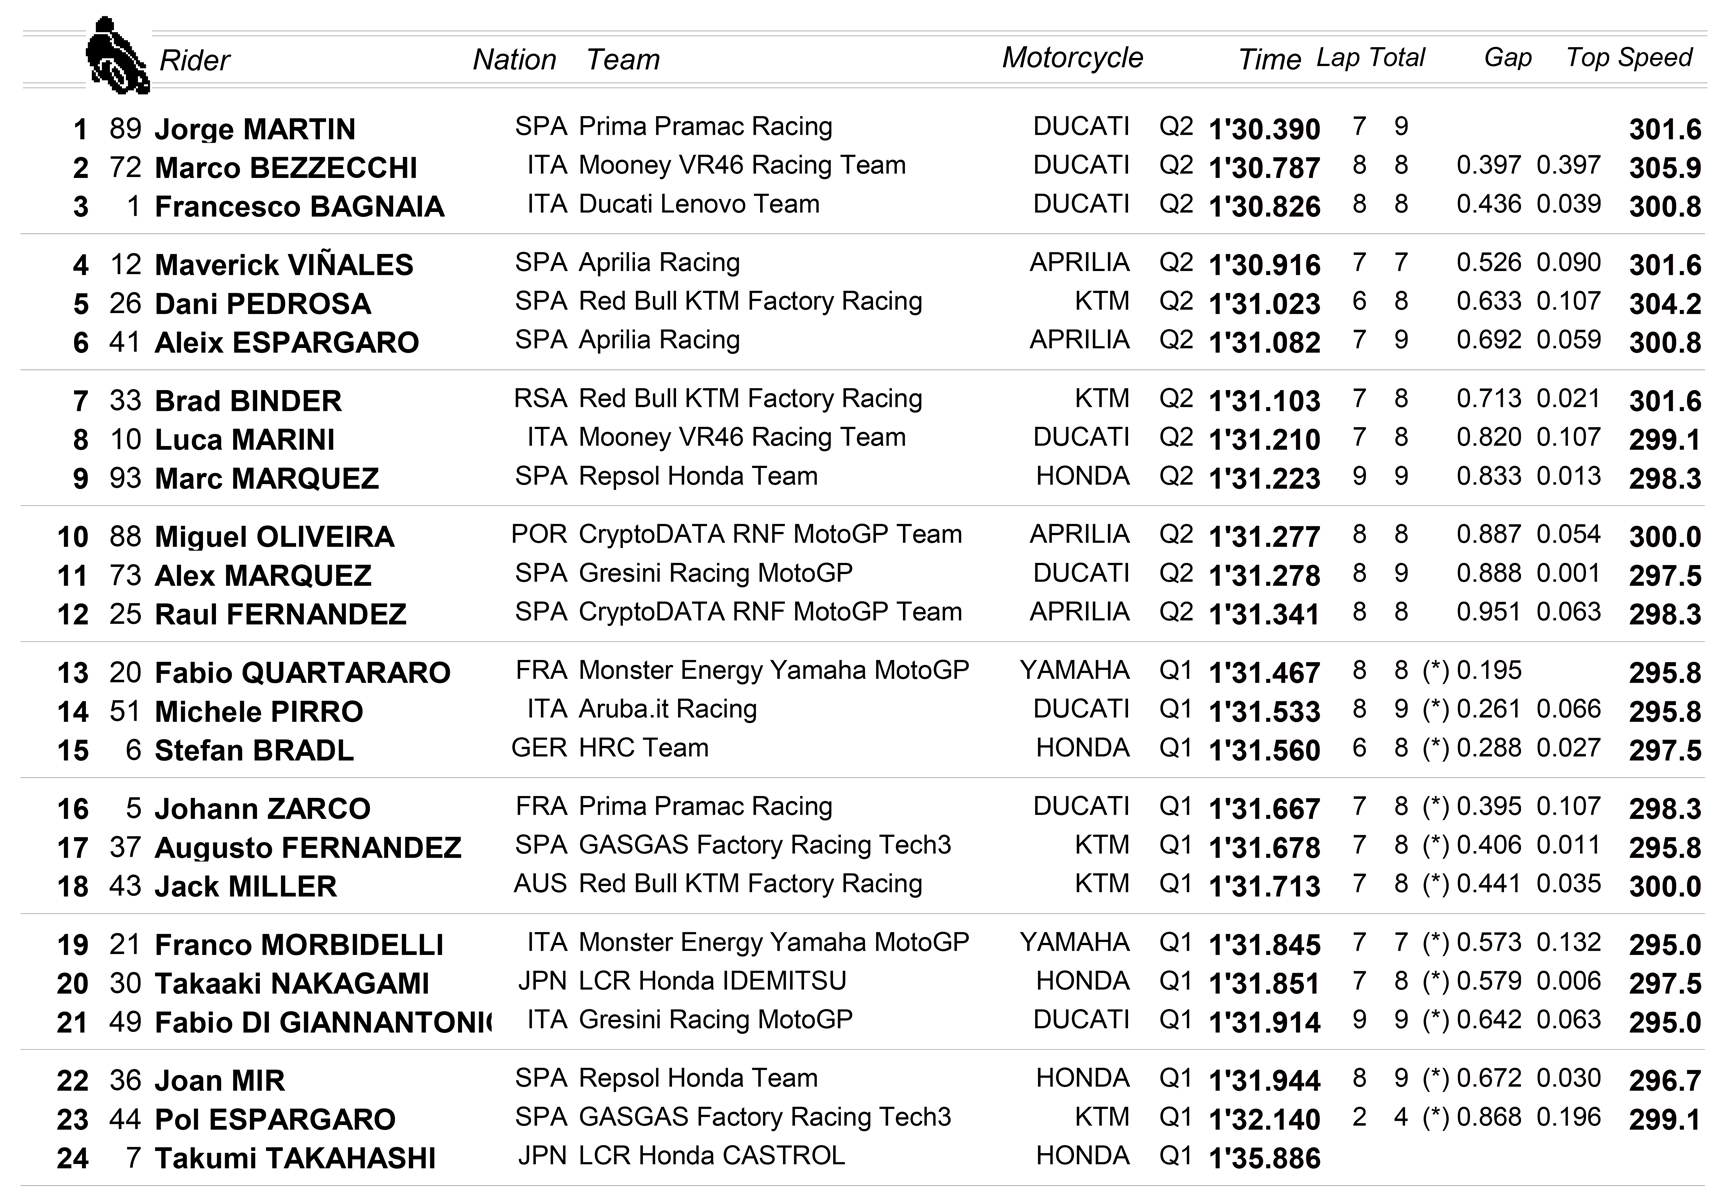Select Marco BEZZECCHI in second place
The height and width of the screenshot is (1200, 1728).
[x=286, y=168]
